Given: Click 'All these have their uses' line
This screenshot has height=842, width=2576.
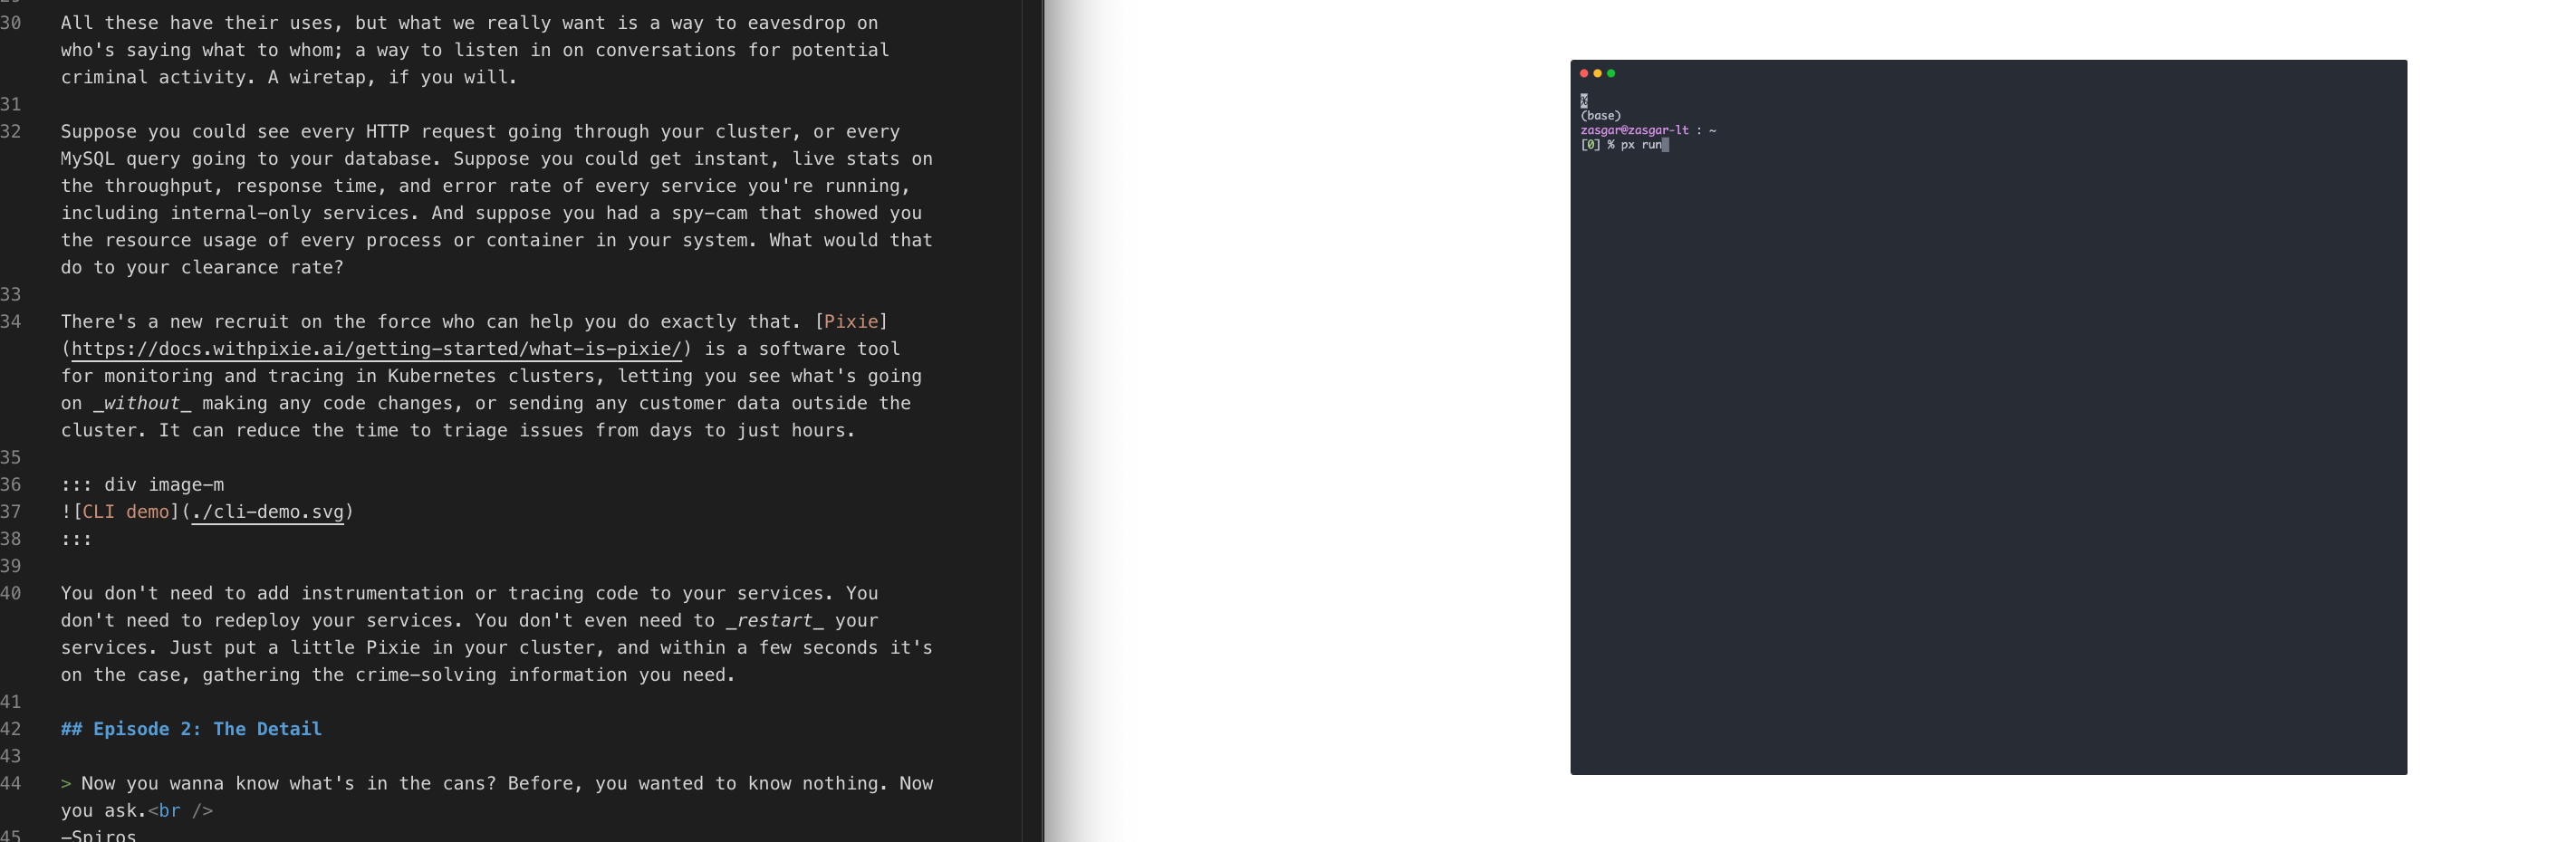Looking at the screenshot, I should pos(469,23).
